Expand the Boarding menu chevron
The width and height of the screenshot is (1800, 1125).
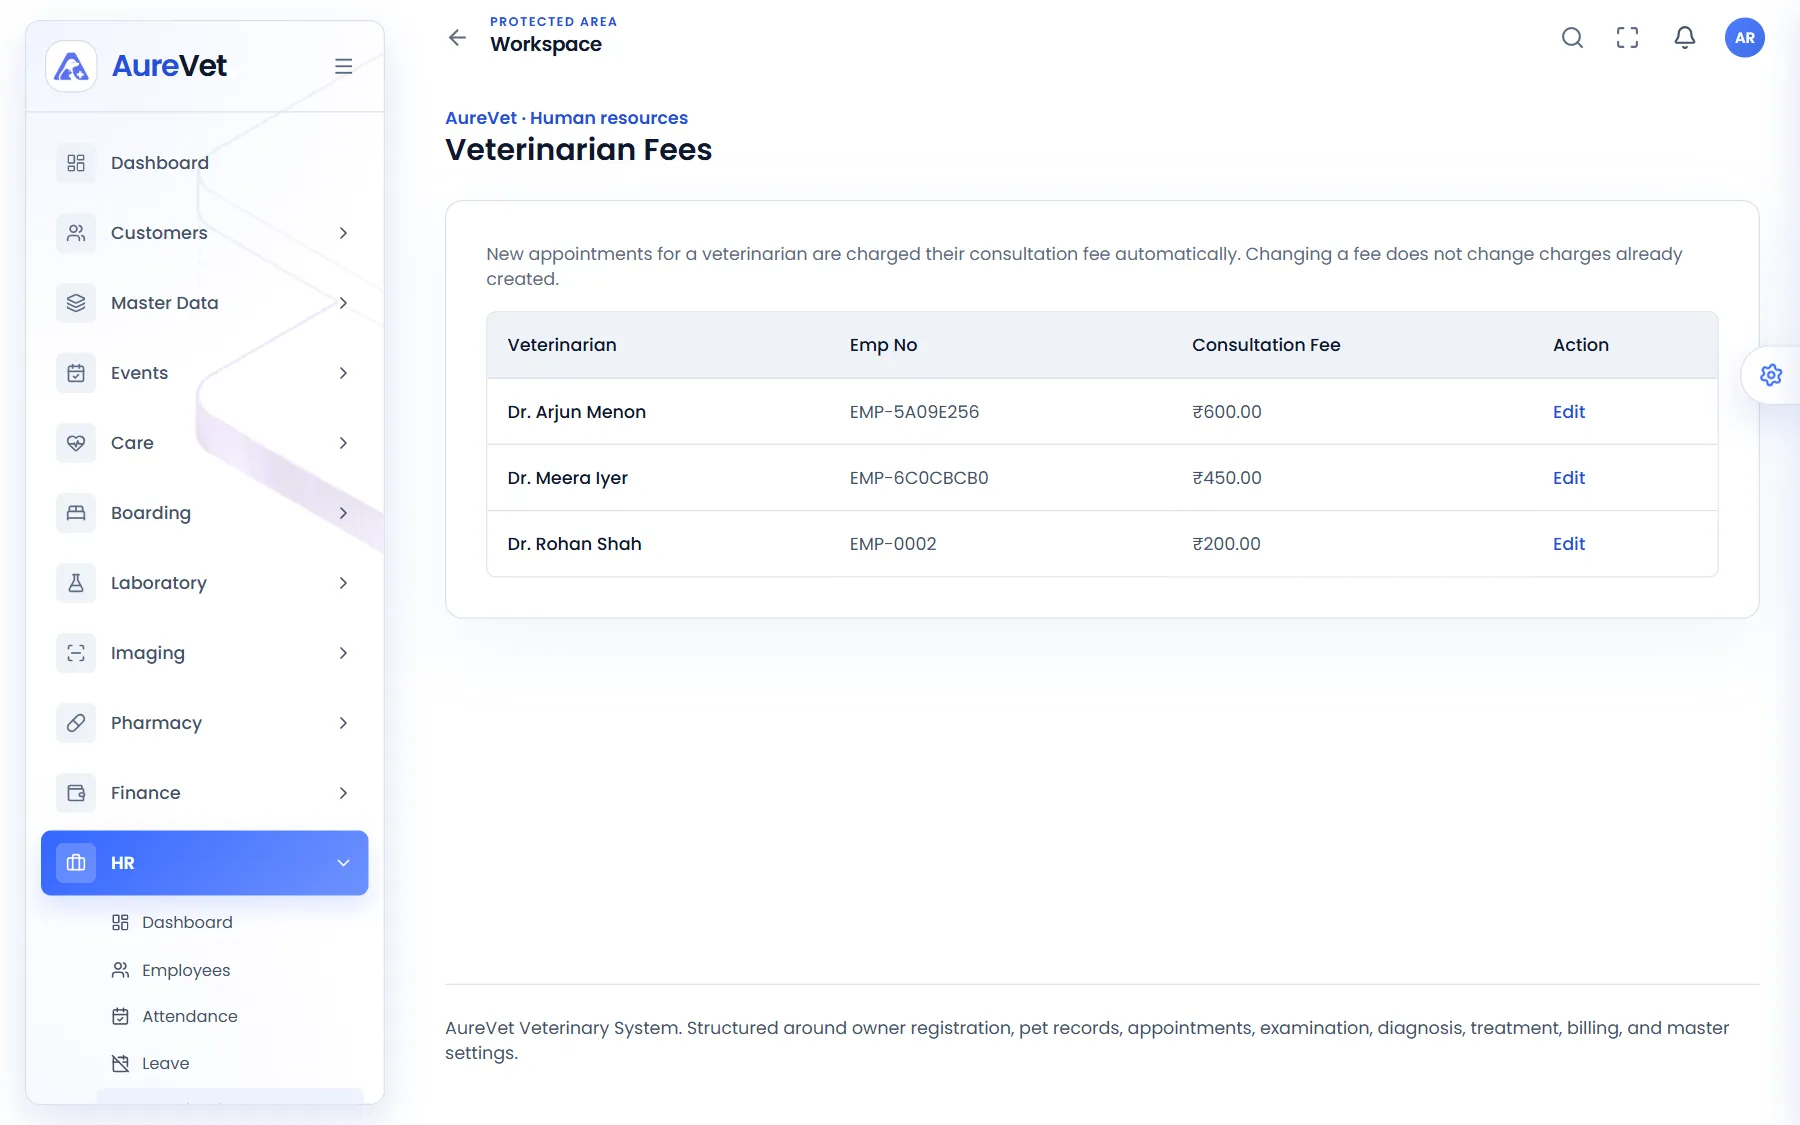(x=343, y=513)
